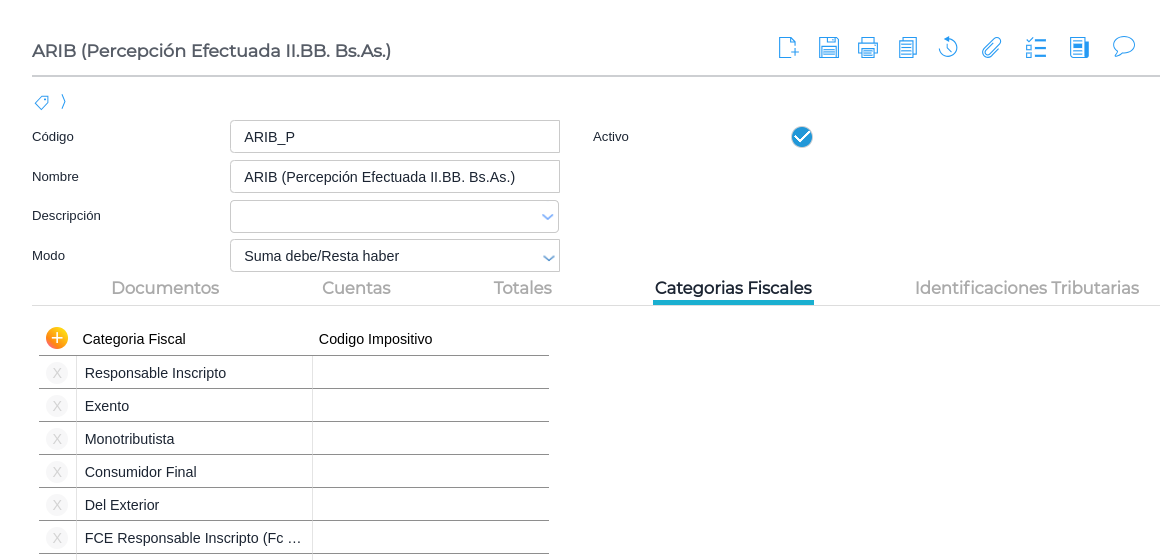Image resolution: width=1160 pixels, height=560 pixels.
Task: Create a new record with the new-document icon
Action: (x=788, y=47)
